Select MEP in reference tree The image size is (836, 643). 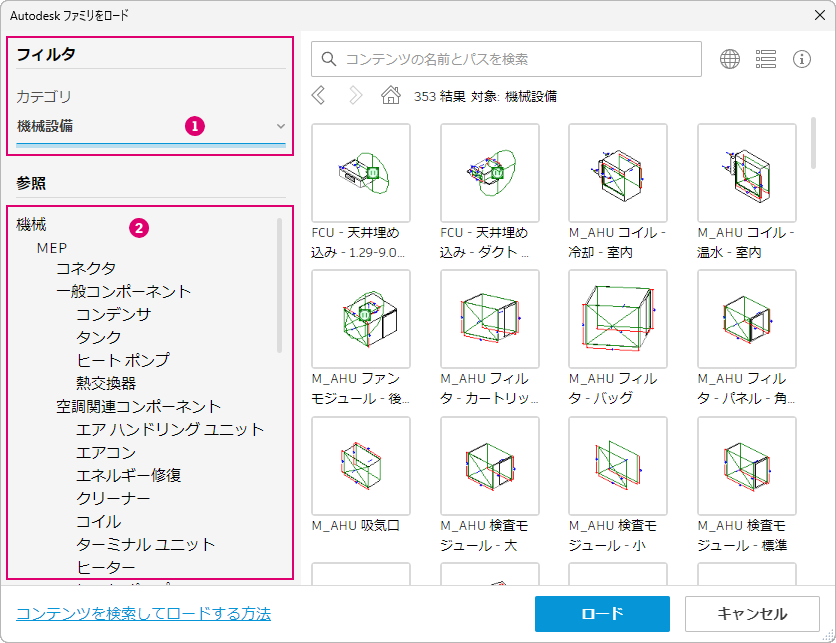pyautogui.click(x=52, y=247)
